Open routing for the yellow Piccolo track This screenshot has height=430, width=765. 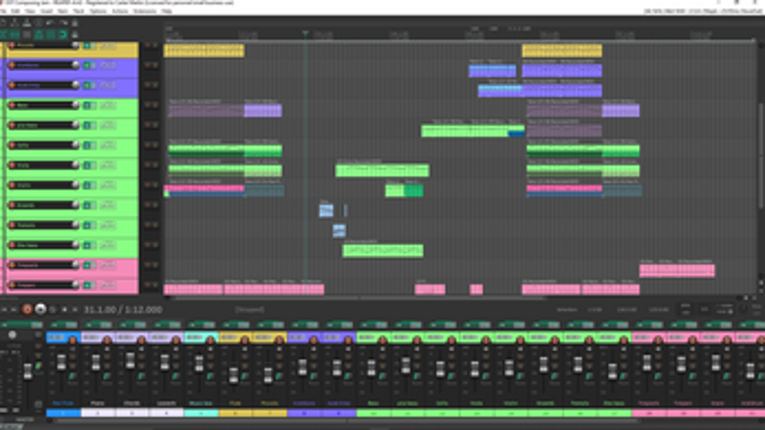[x=108, y=46]
